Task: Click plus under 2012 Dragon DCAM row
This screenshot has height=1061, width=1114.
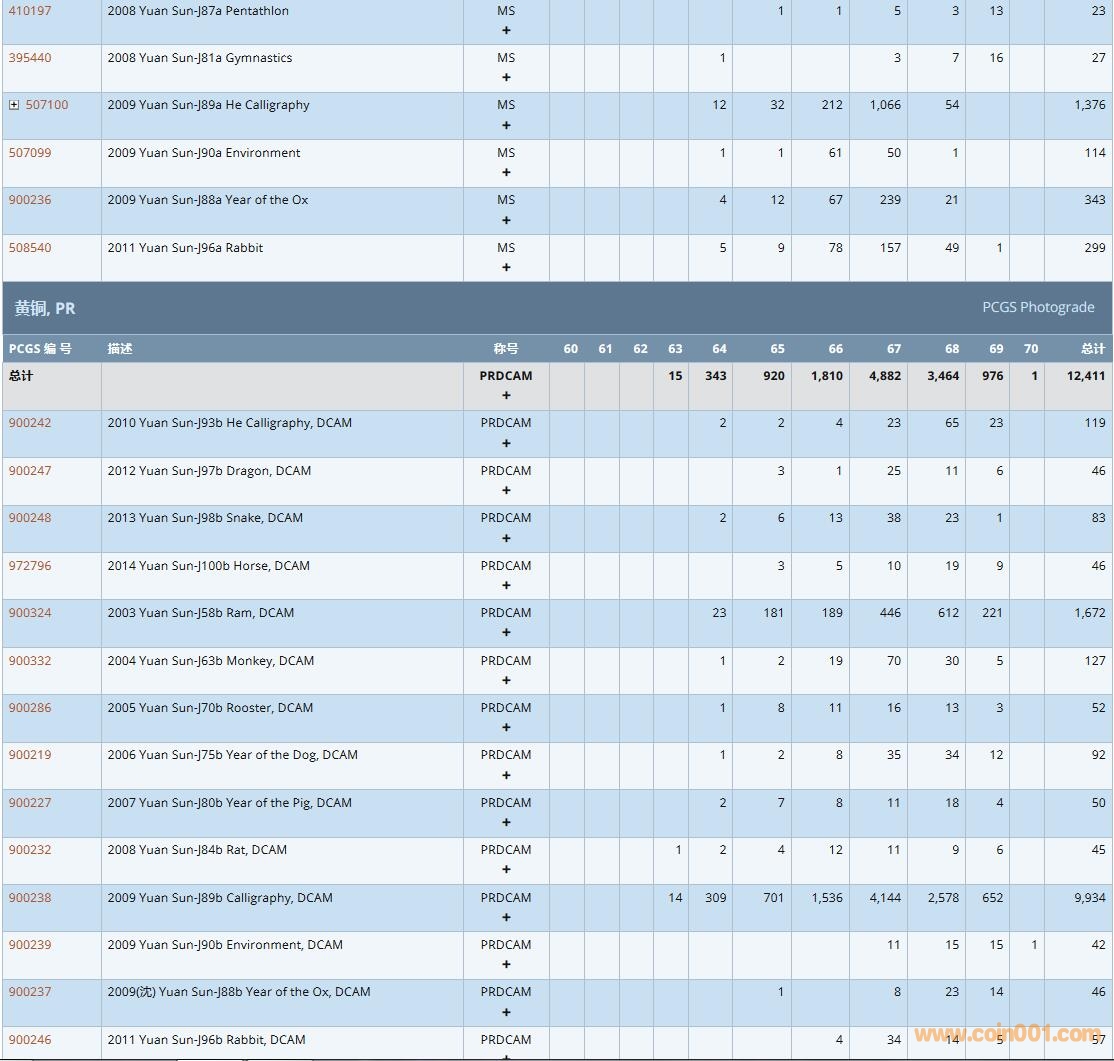Action: click(506, 491)
